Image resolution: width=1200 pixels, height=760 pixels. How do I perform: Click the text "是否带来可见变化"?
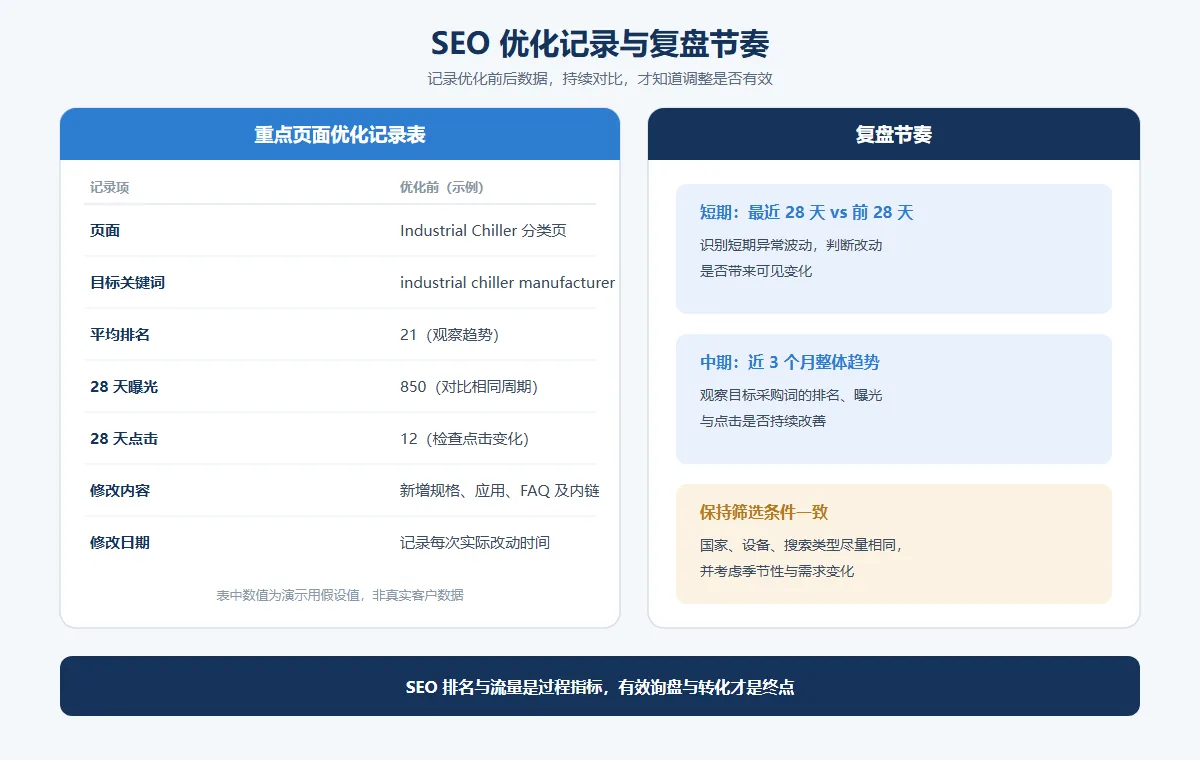[756, 271]
